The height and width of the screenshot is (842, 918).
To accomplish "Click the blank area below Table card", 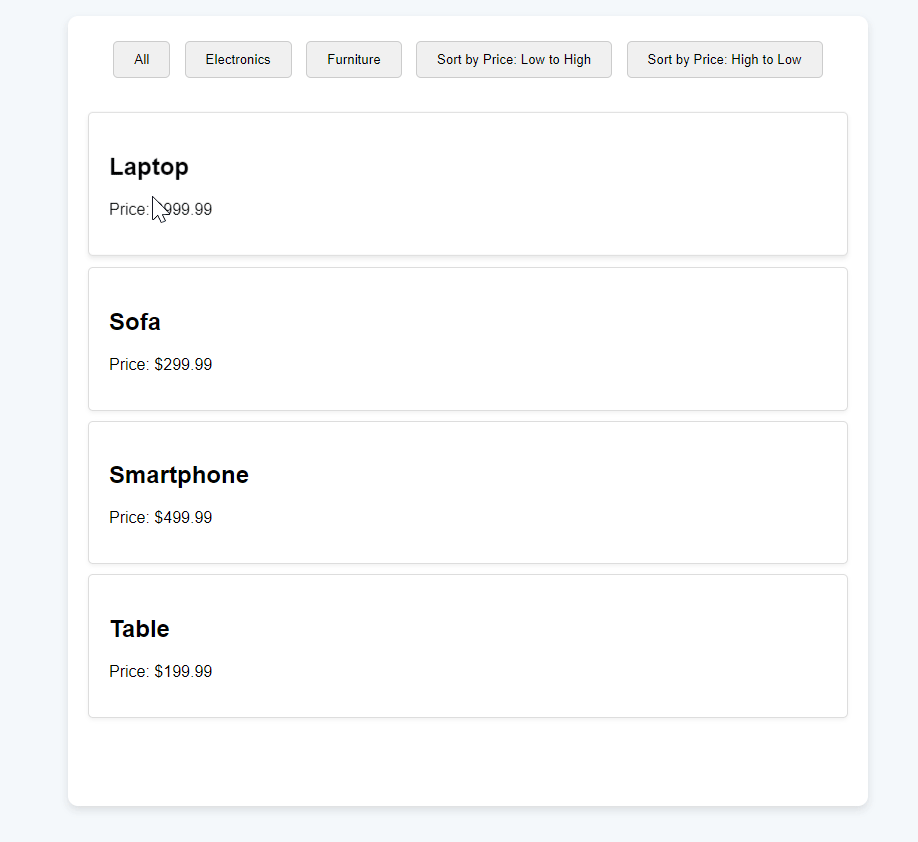I will [x=467, y=760].
